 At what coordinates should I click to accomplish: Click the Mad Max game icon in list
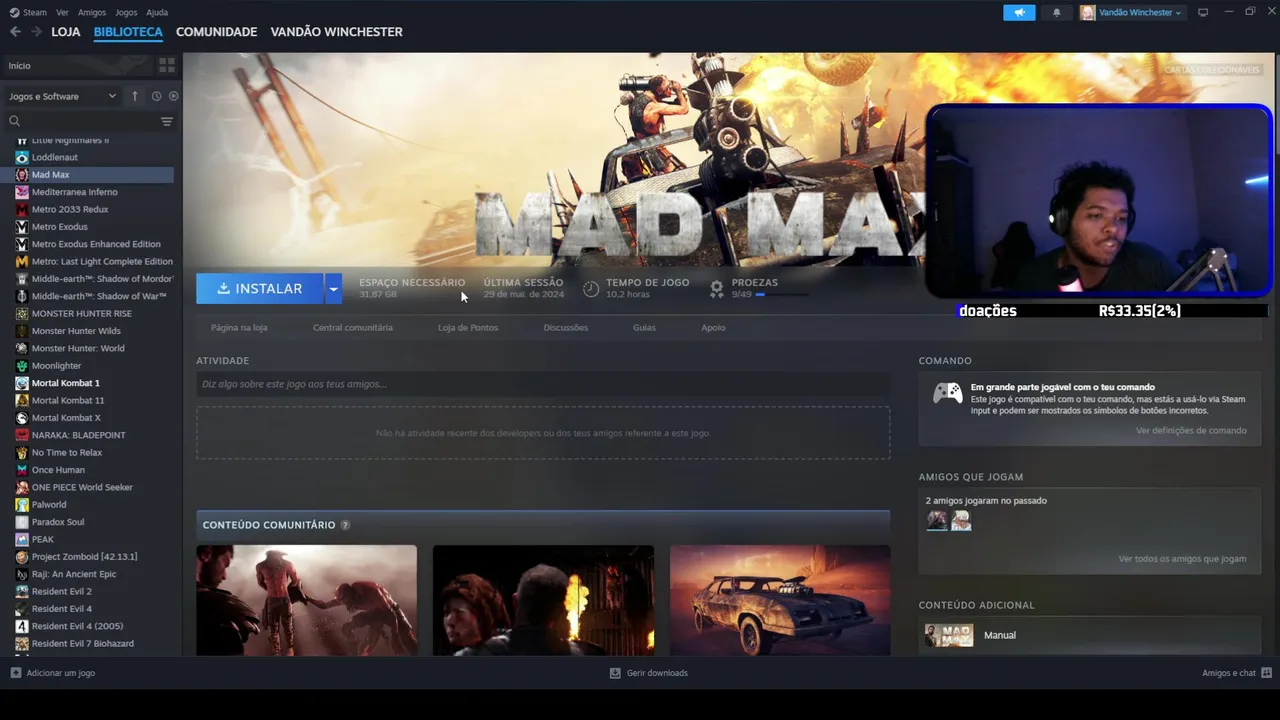[x=22, y=175]
